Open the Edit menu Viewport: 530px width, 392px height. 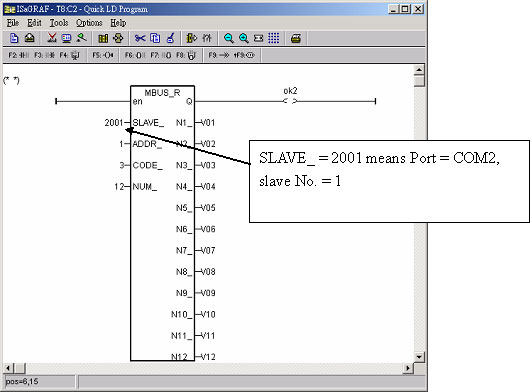pyautogui.click(x=34, y=23)
